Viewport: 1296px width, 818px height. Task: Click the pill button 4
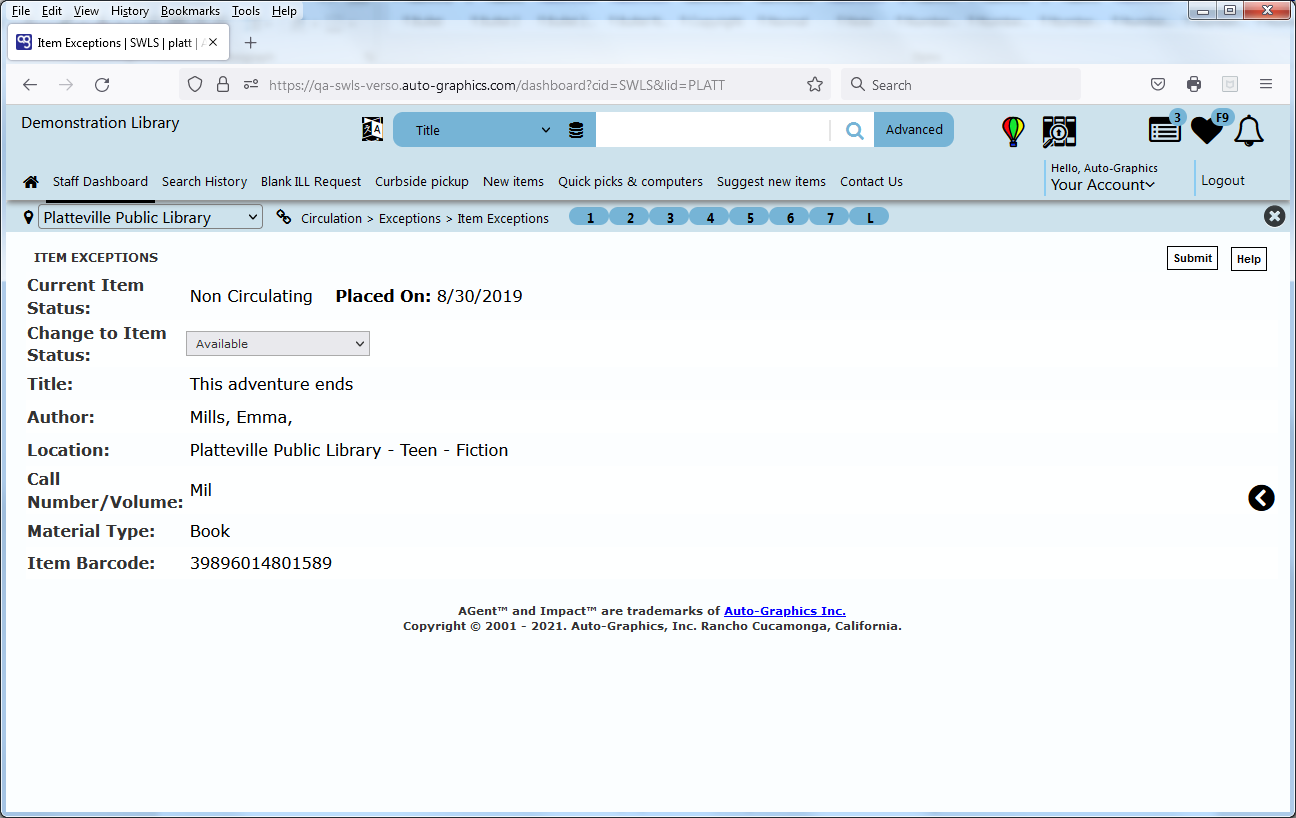point(710,217)
